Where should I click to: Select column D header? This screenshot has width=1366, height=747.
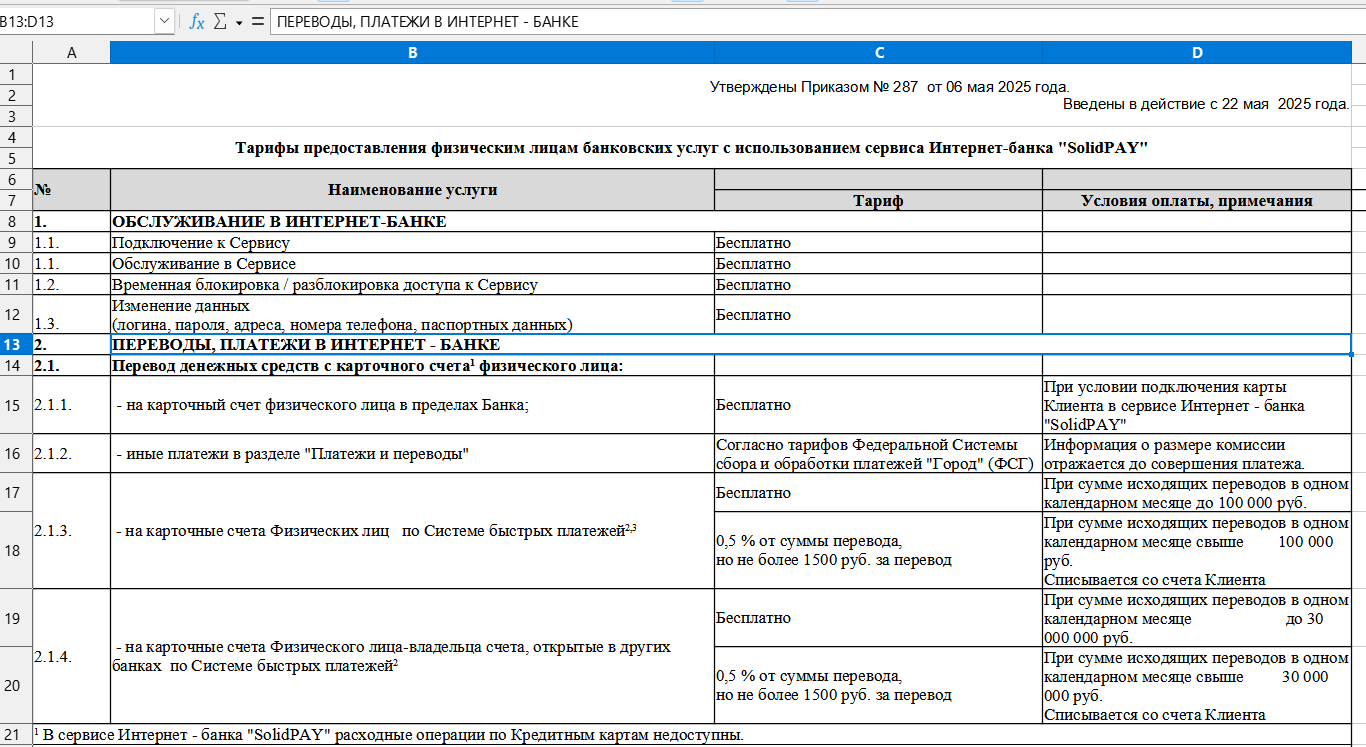click(x=1197, y=53)
